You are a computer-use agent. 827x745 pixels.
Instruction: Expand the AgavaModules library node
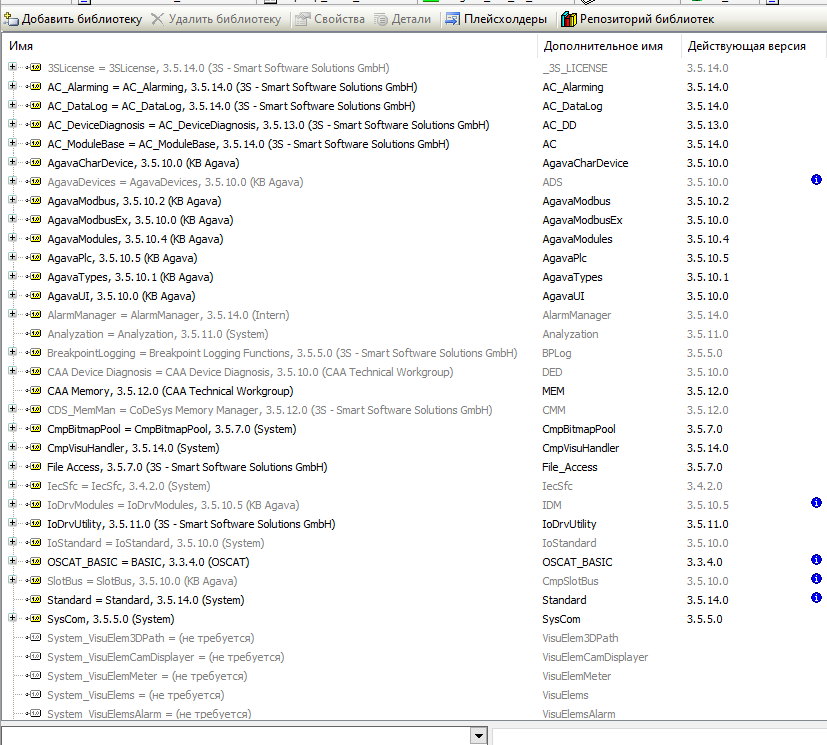(x=12, y=238)
